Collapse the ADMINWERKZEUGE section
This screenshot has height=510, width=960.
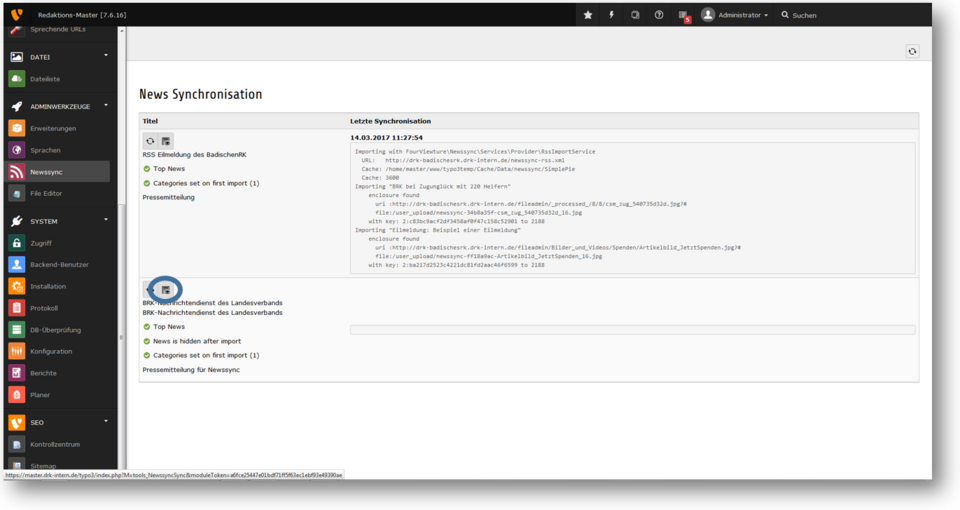coord(106,106)
